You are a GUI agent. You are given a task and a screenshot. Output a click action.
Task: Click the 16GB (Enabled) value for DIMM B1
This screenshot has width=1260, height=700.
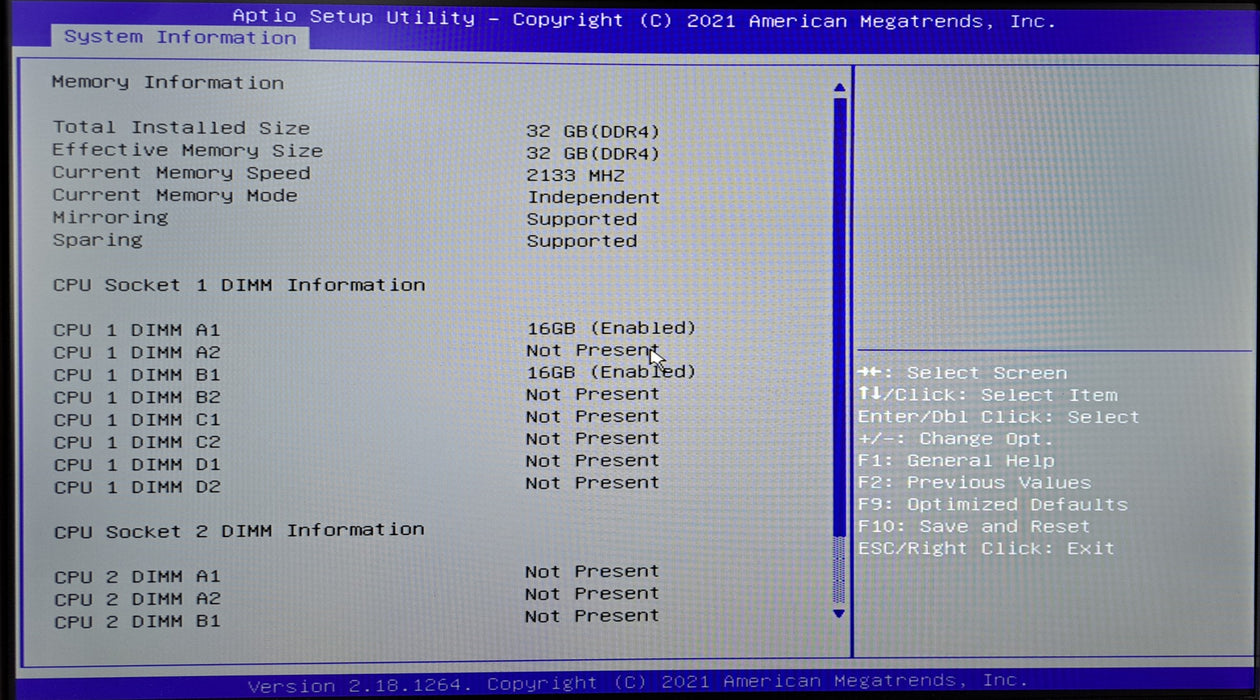click(611, 372)
